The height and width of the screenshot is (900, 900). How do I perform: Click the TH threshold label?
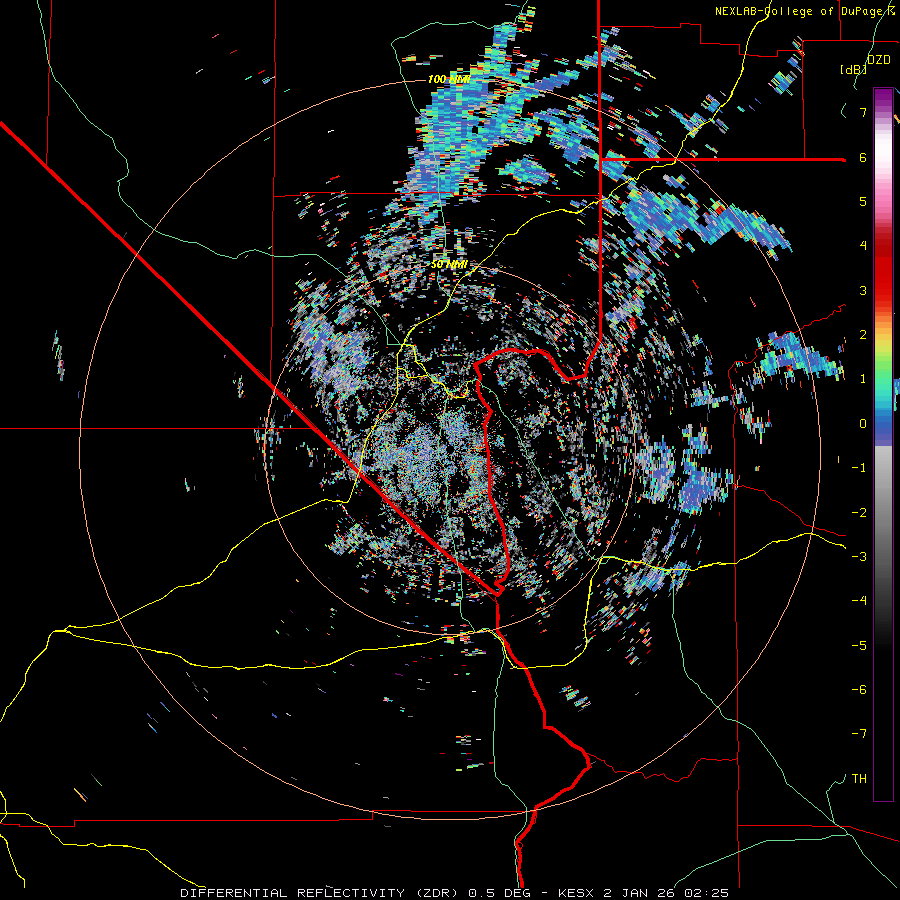click(x=859, y=779)
